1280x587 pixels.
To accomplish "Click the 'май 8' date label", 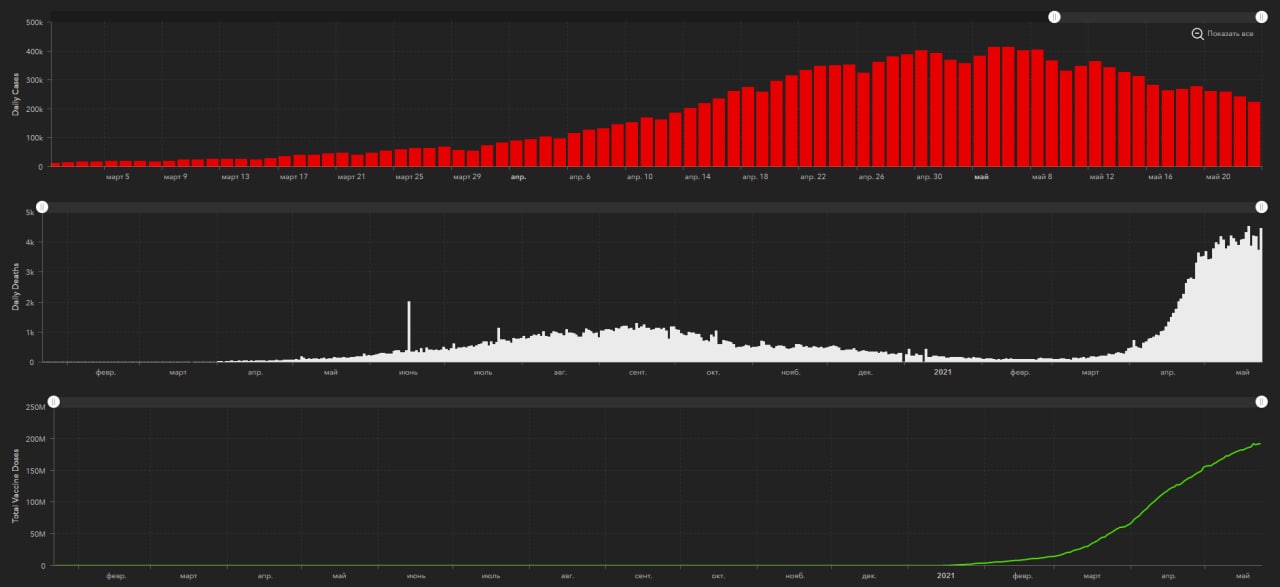I will coord(1042,177).
